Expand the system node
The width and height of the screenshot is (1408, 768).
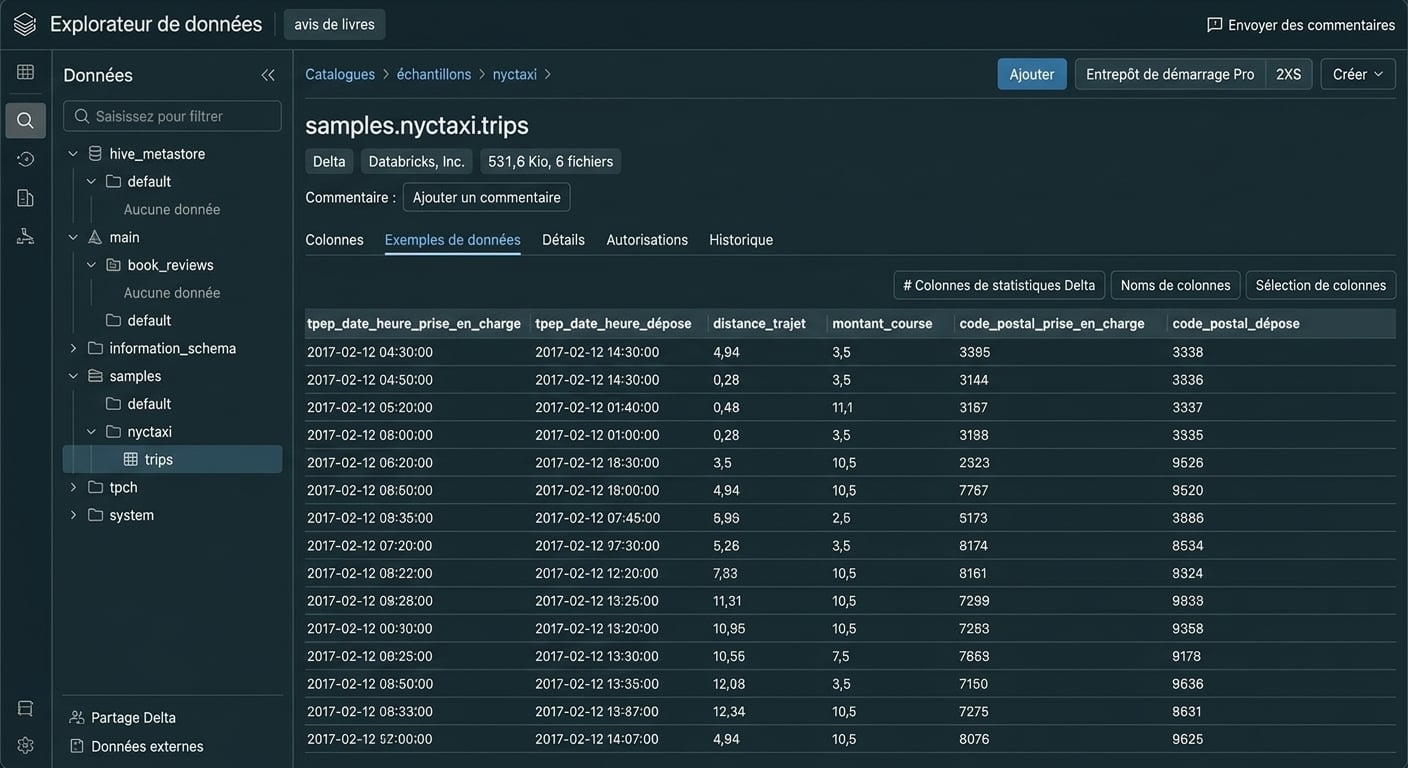tap(72, 515)
